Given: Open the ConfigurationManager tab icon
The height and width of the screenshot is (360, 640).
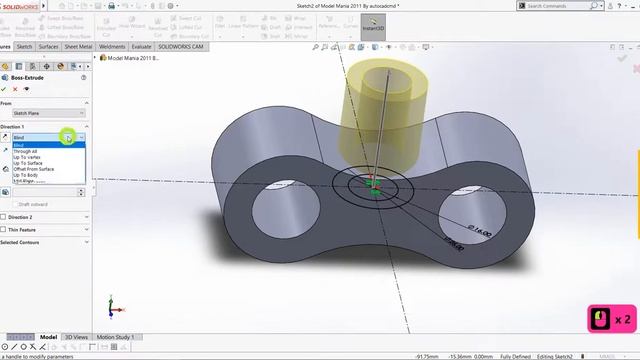Looking at the screenshot, I should click(33, 67).
